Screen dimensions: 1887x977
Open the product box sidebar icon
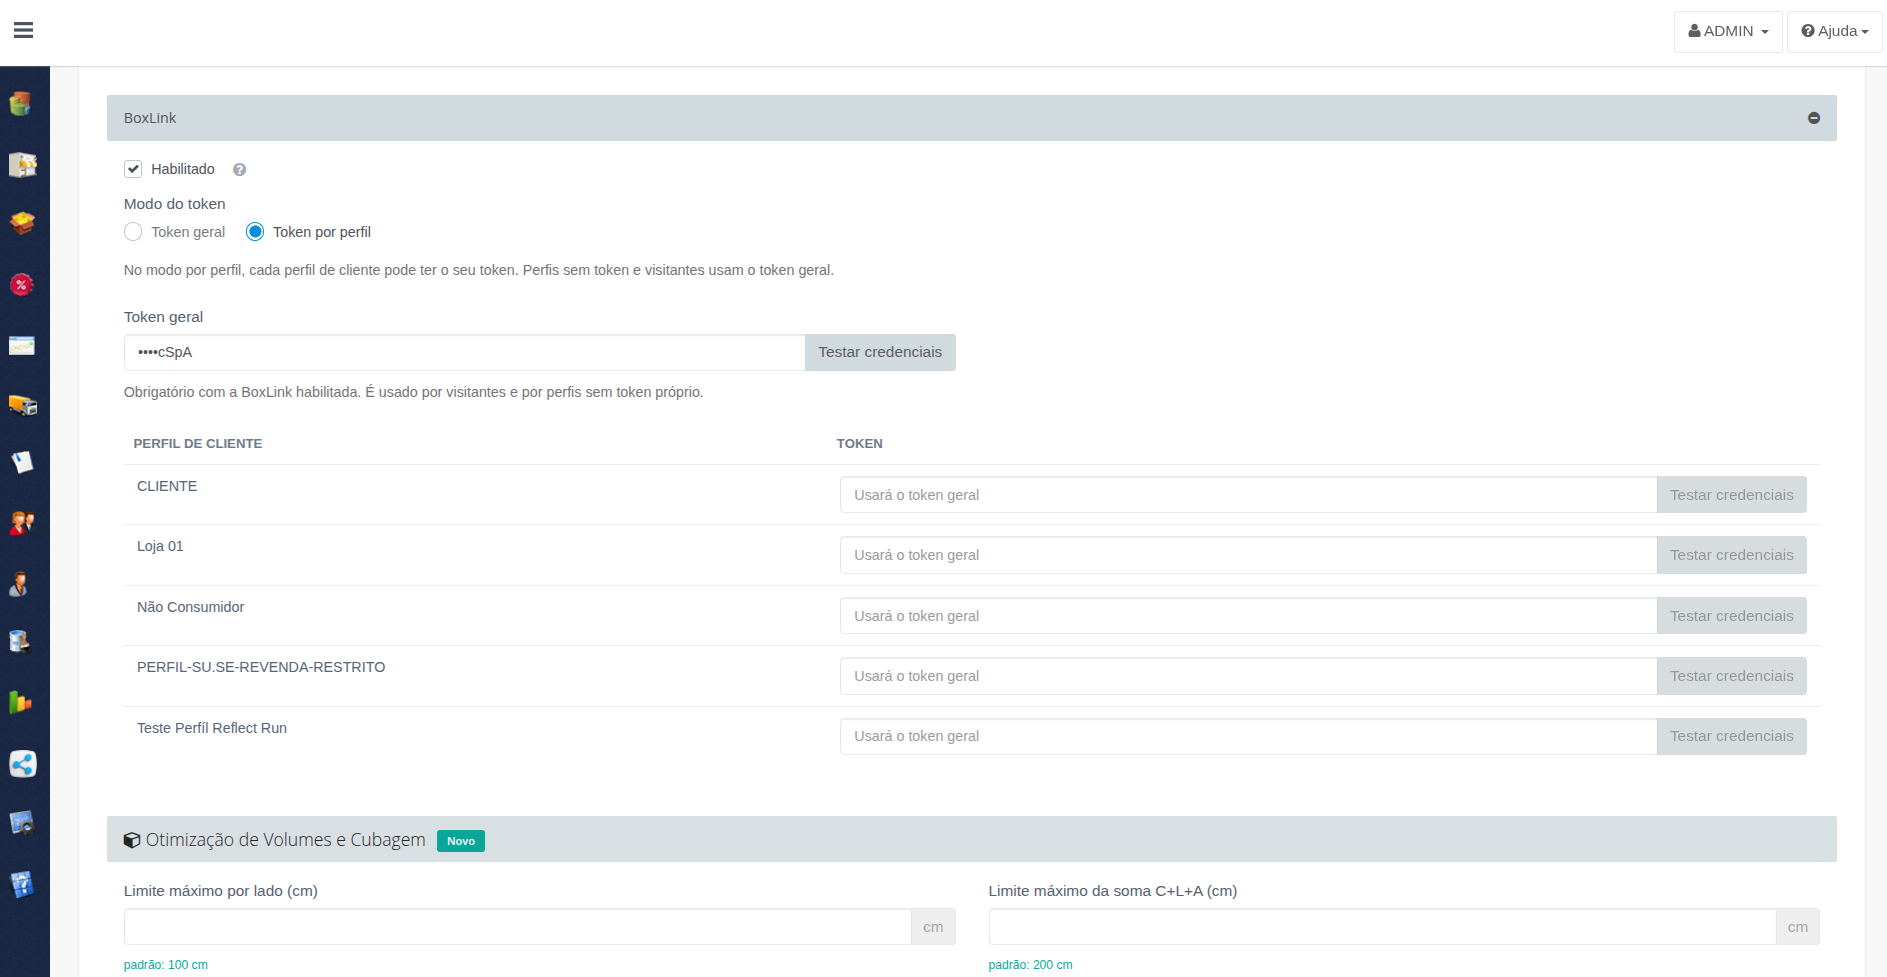(22, 223)
